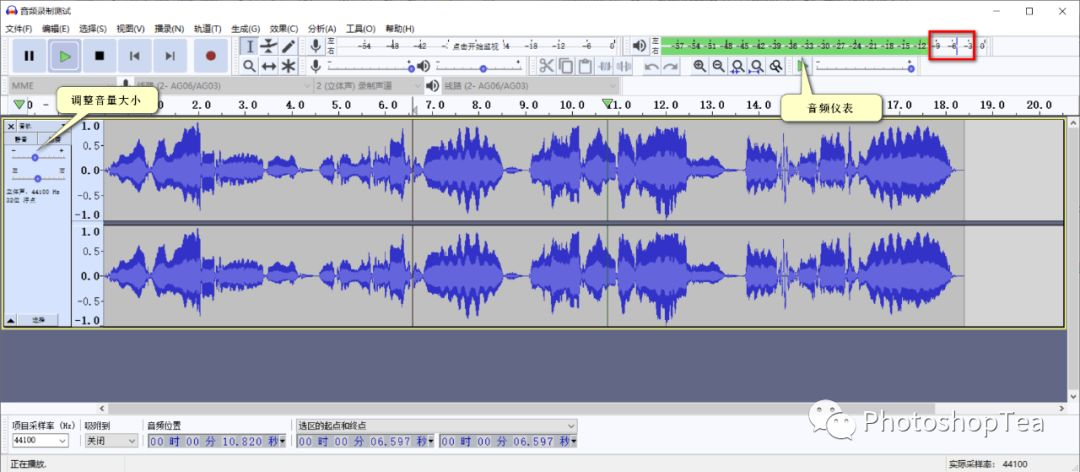Stop playback with the Stop button
The image size is (1080, 472).
100,57
